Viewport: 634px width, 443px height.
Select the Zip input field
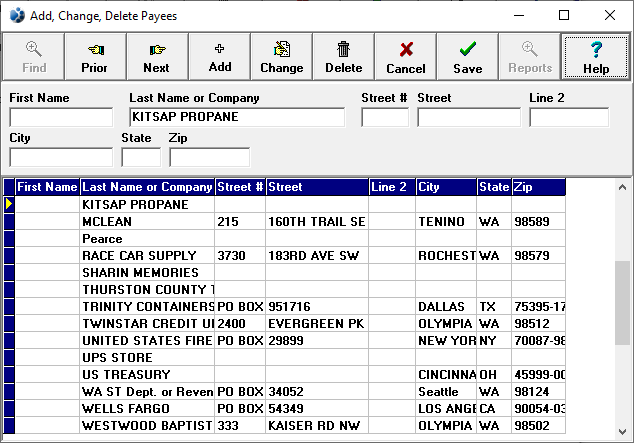(x=209, y=157)
